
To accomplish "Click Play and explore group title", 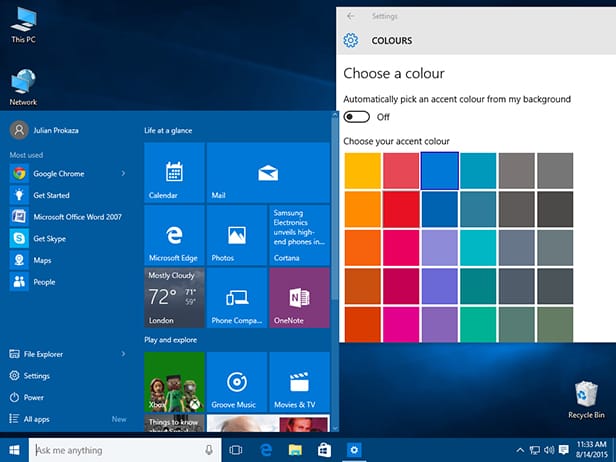I will coord(170,340).
